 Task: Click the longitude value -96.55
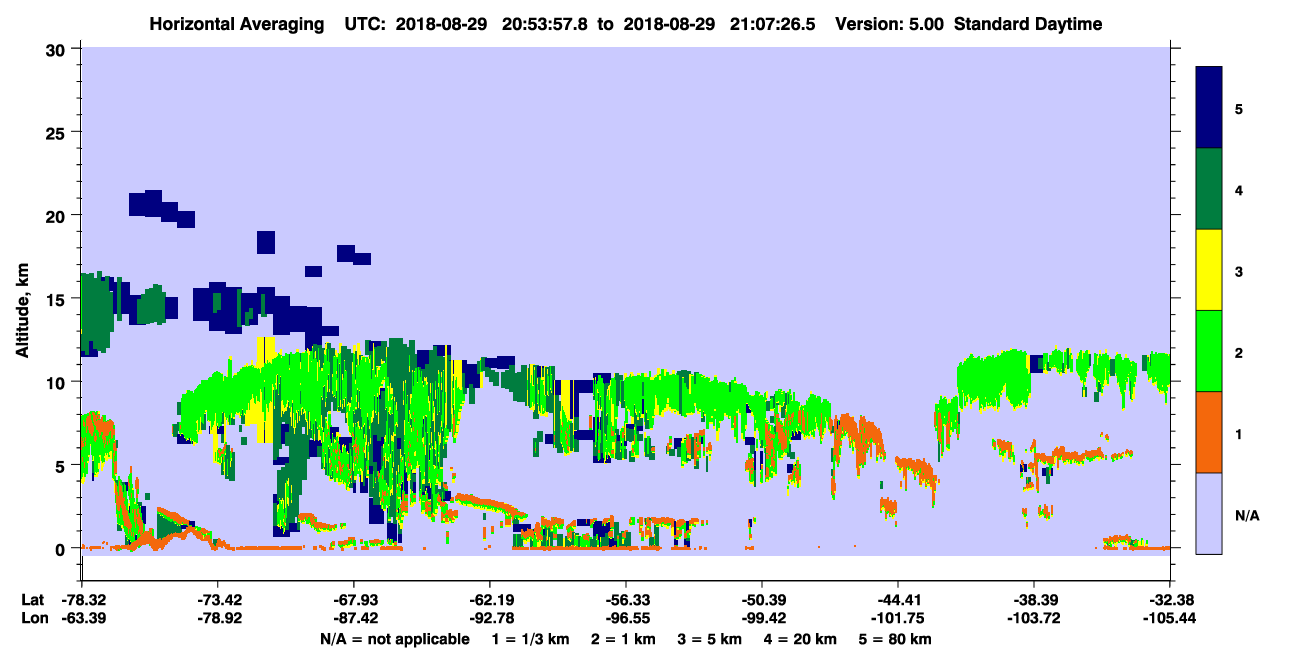(626, 618)
